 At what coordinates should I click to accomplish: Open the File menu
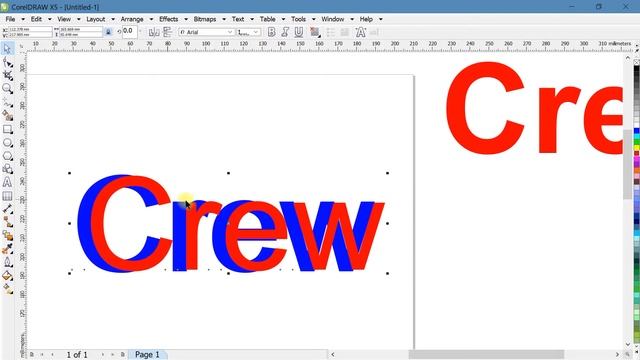pyautogui.click(x=10, y=19)
